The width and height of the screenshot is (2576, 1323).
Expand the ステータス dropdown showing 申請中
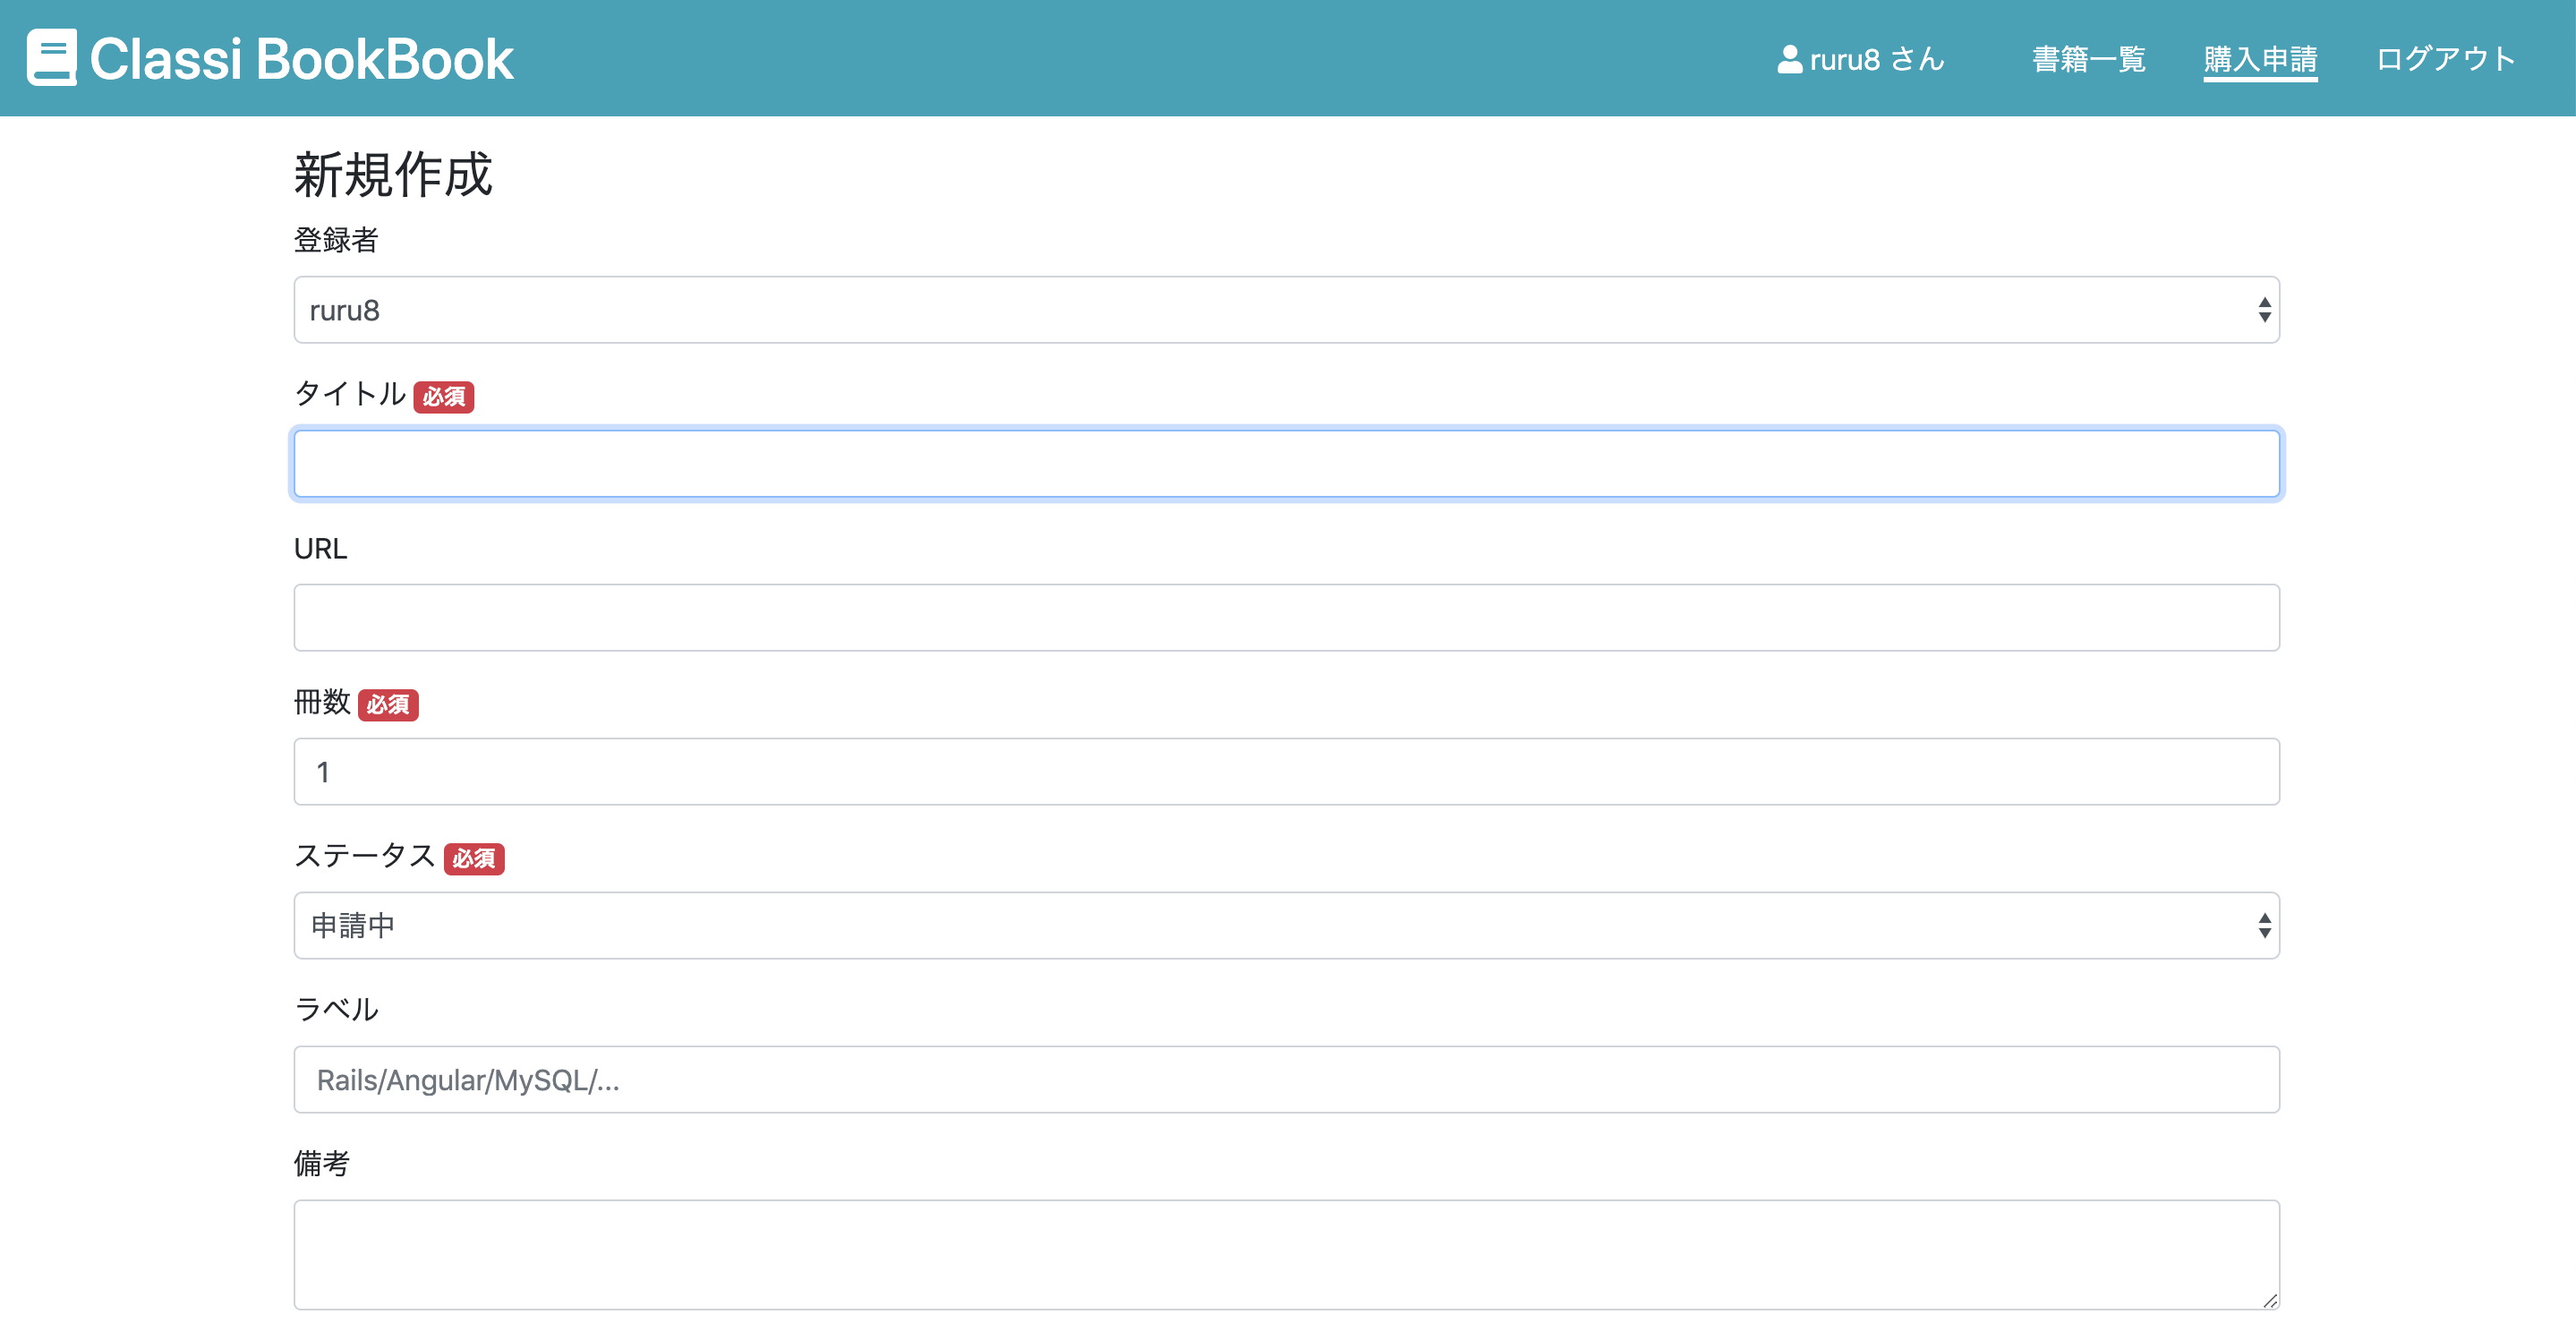point(1285,926)
